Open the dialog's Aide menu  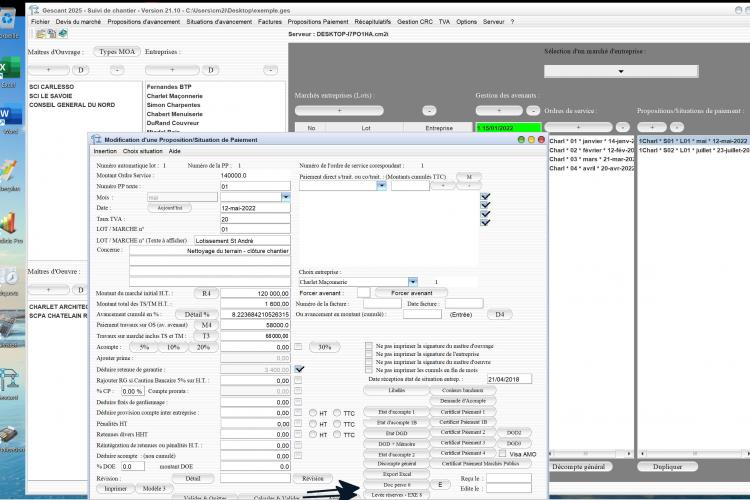pos(175,151)
